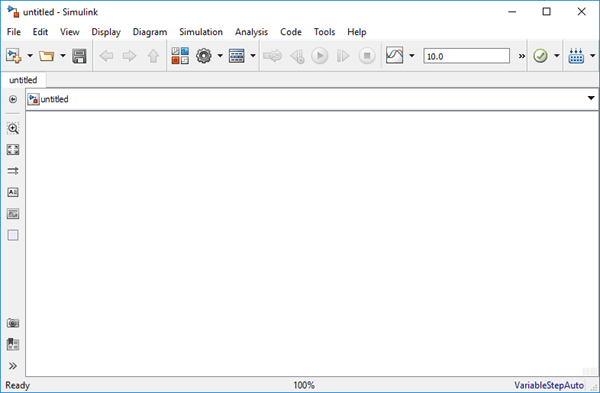Screen dimensions: 600x393
Task: Open the Model Explorer icon
Action: pos(237,56)
